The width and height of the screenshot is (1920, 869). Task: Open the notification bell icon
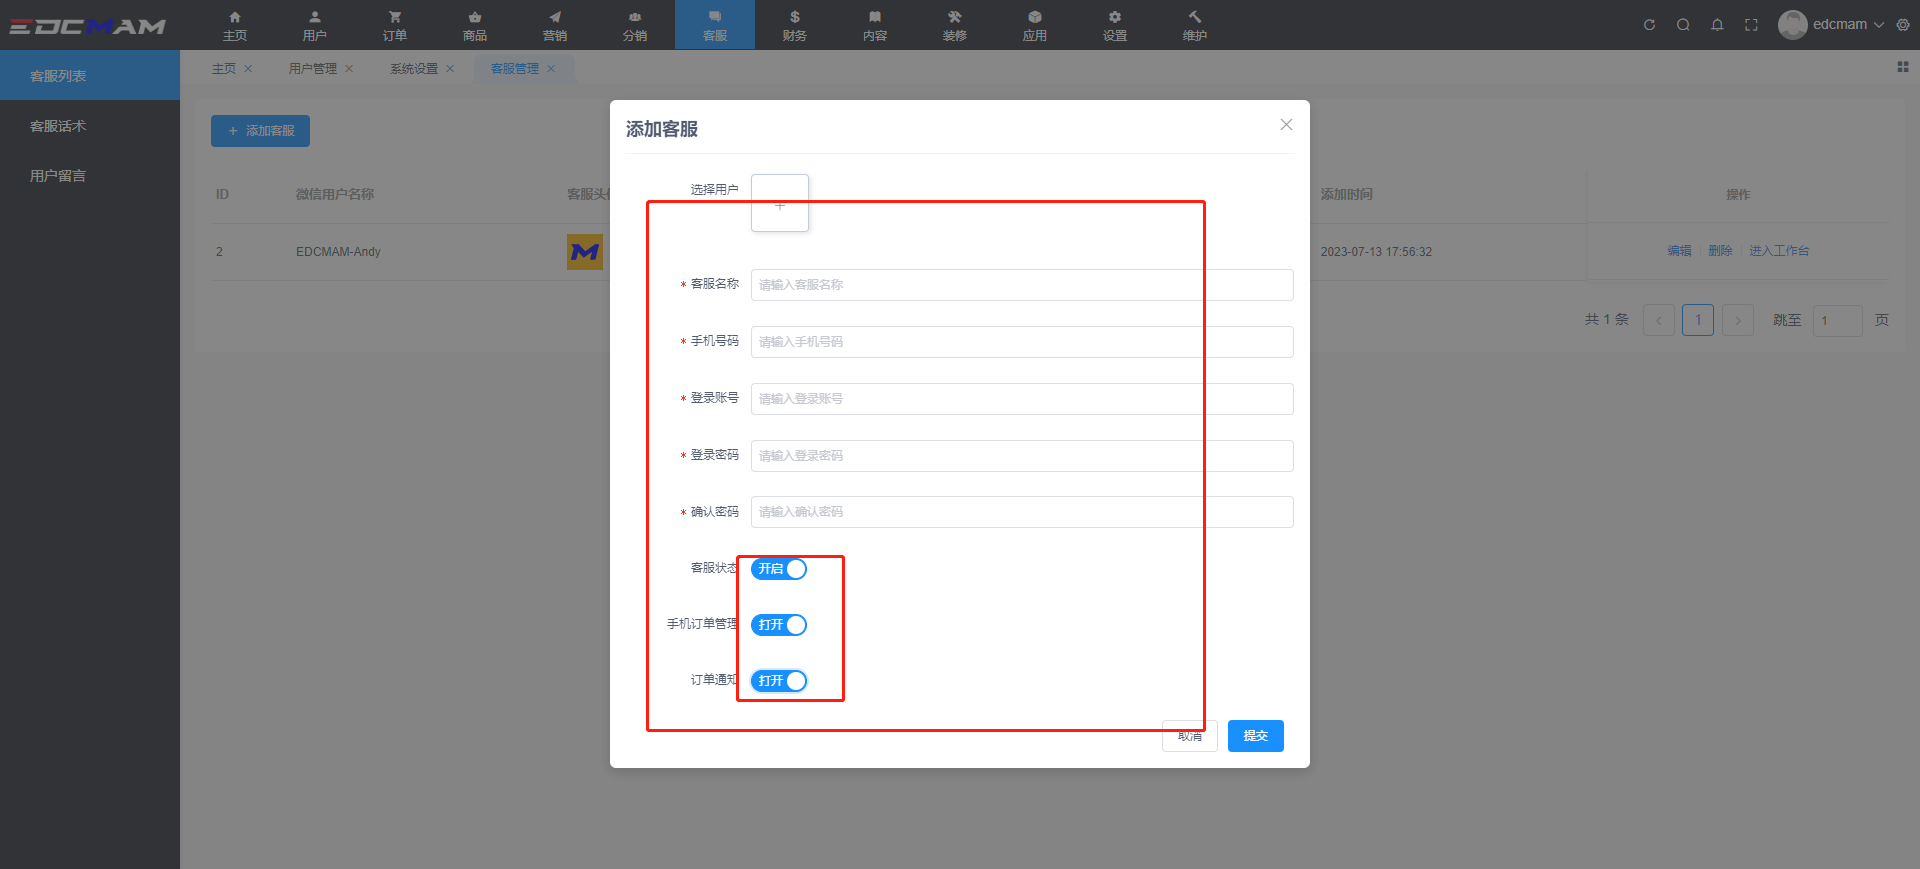[1717, 25]
